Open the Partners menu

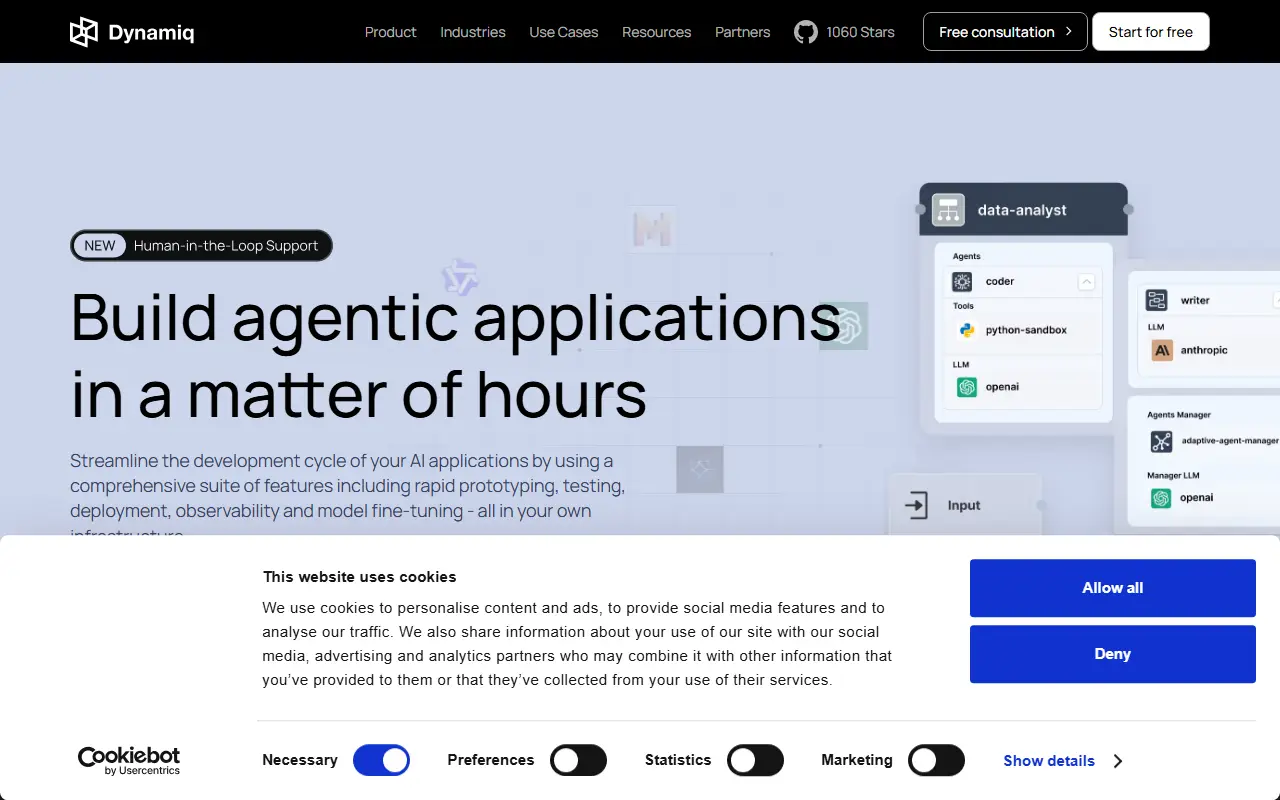[x=743, y=32]
